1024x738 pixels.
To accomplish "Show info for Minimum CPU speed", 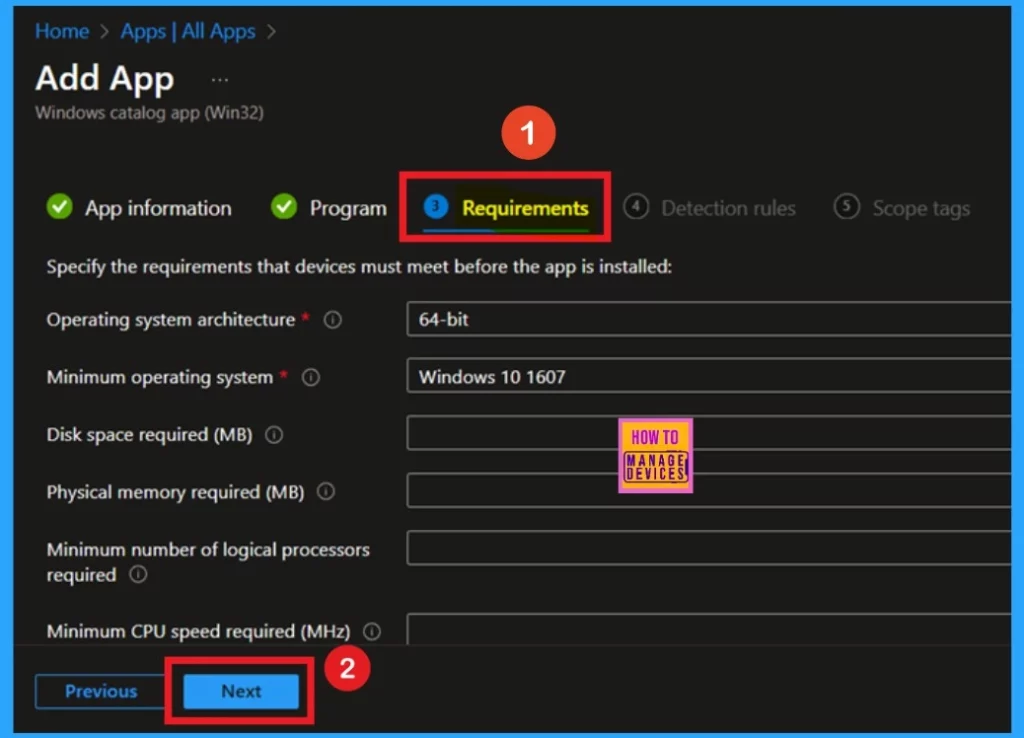I will coord(372,632).
